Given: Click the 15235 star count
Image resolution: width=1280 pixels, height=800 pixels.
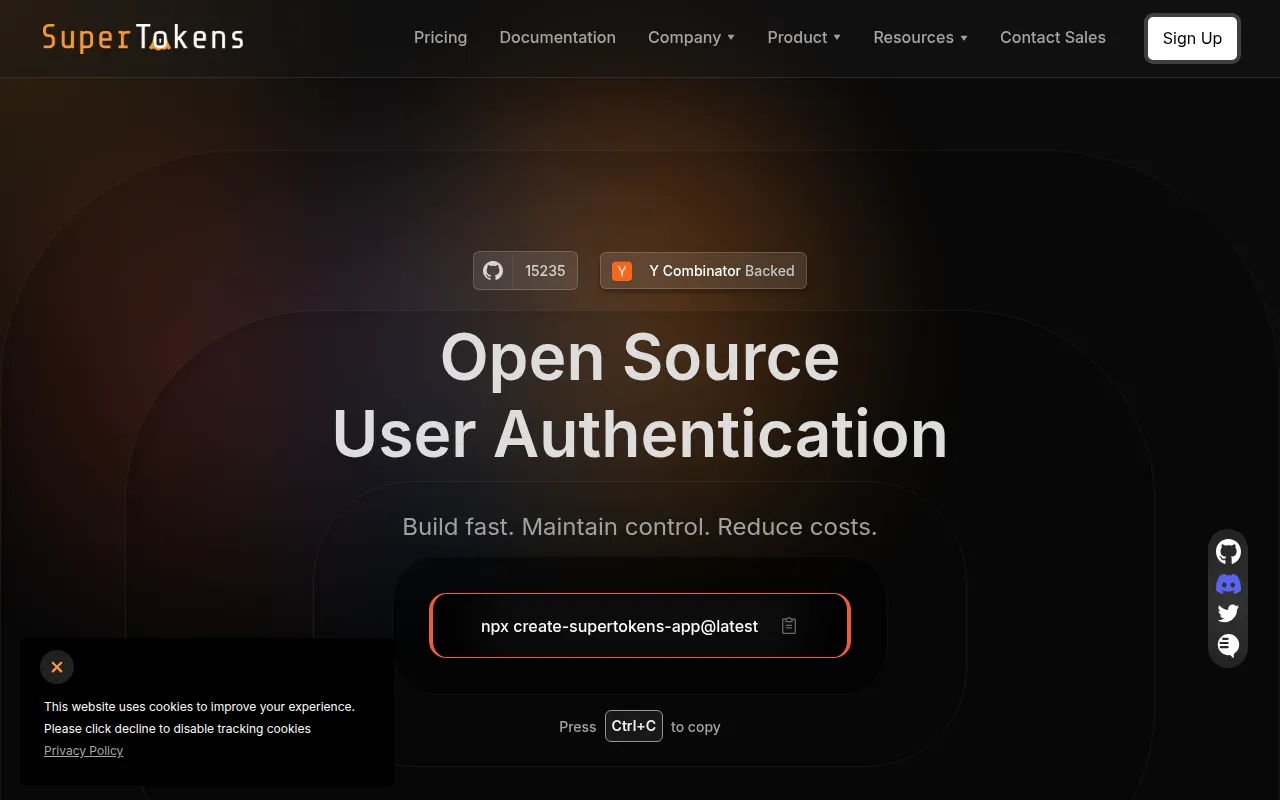Looking at the screenshot, I should pos(545,271).
